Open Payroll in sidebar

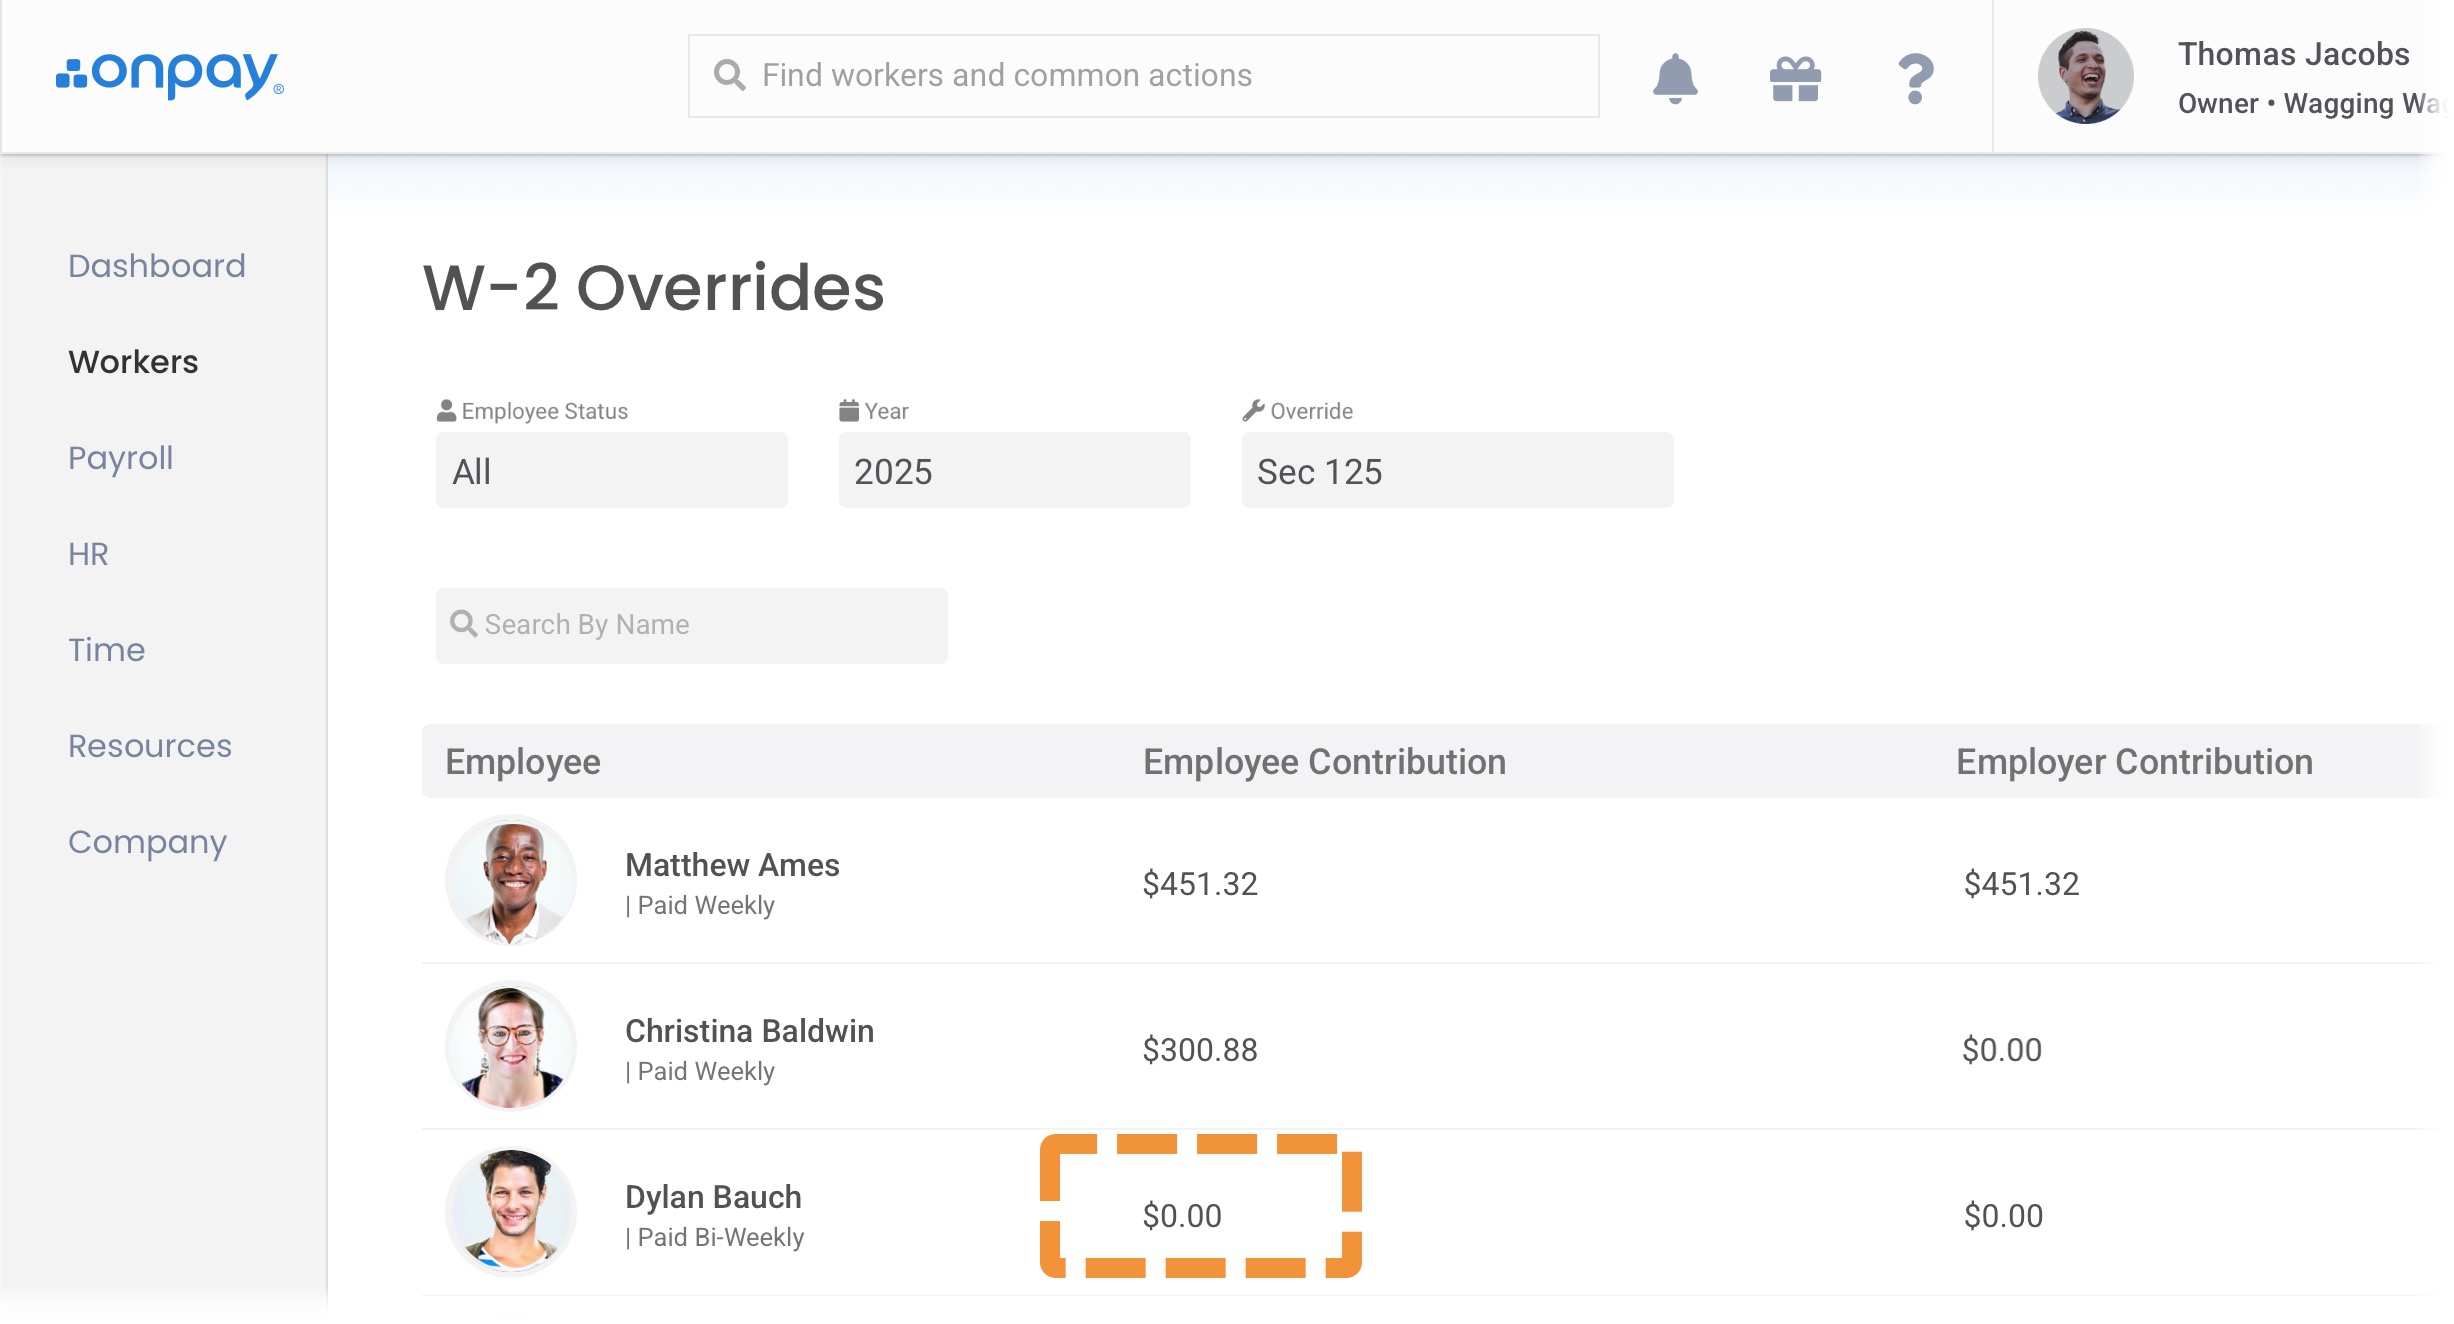(x=121, y=458)
